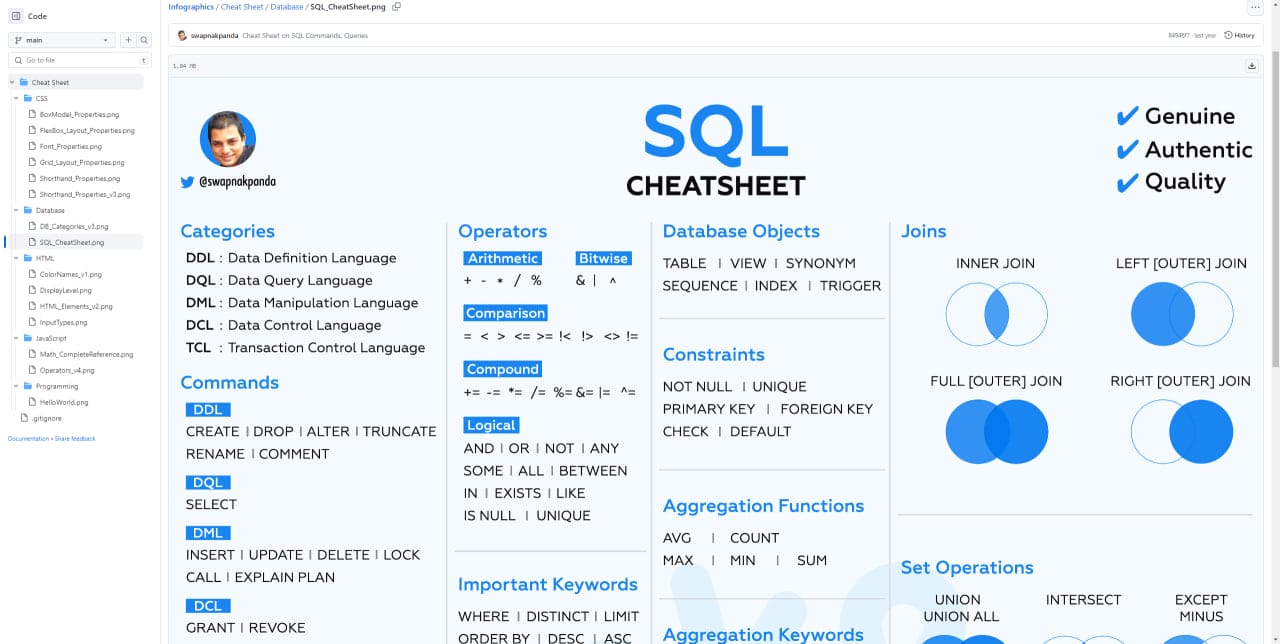Collapse the CSS folder chevron
The image size is (1280, 644).
click(x=16, y=98)
